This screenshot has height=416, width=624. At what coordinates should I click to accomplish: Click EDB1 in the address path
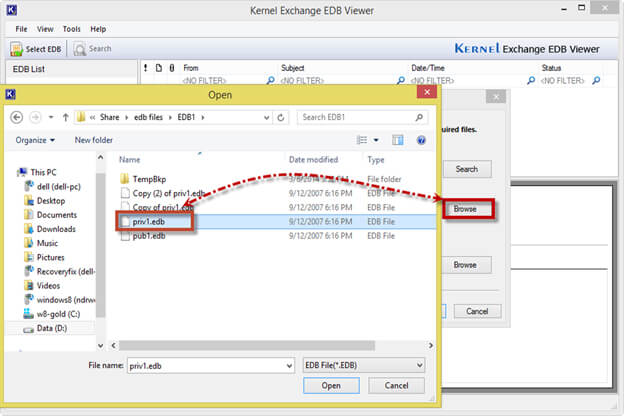[186, 117]
